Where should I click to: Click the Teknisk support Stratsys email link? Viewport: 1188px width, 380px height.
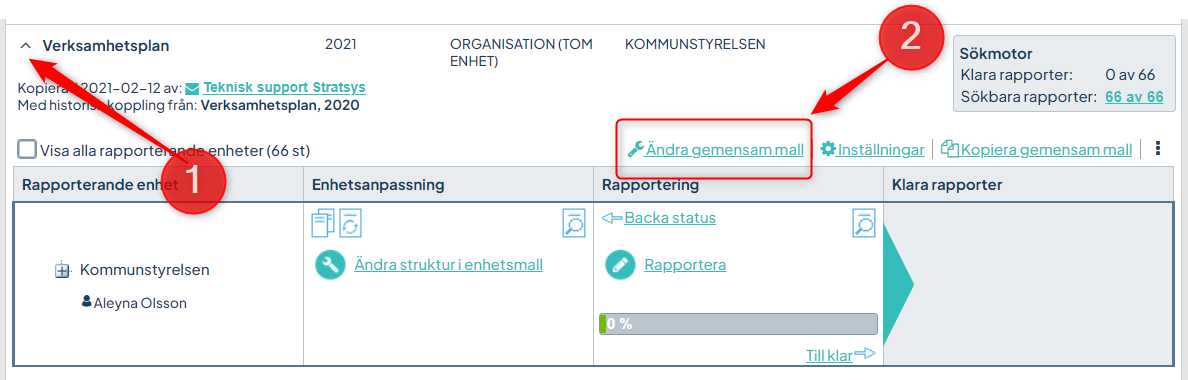pyautogui.click(x=284, y=87)
